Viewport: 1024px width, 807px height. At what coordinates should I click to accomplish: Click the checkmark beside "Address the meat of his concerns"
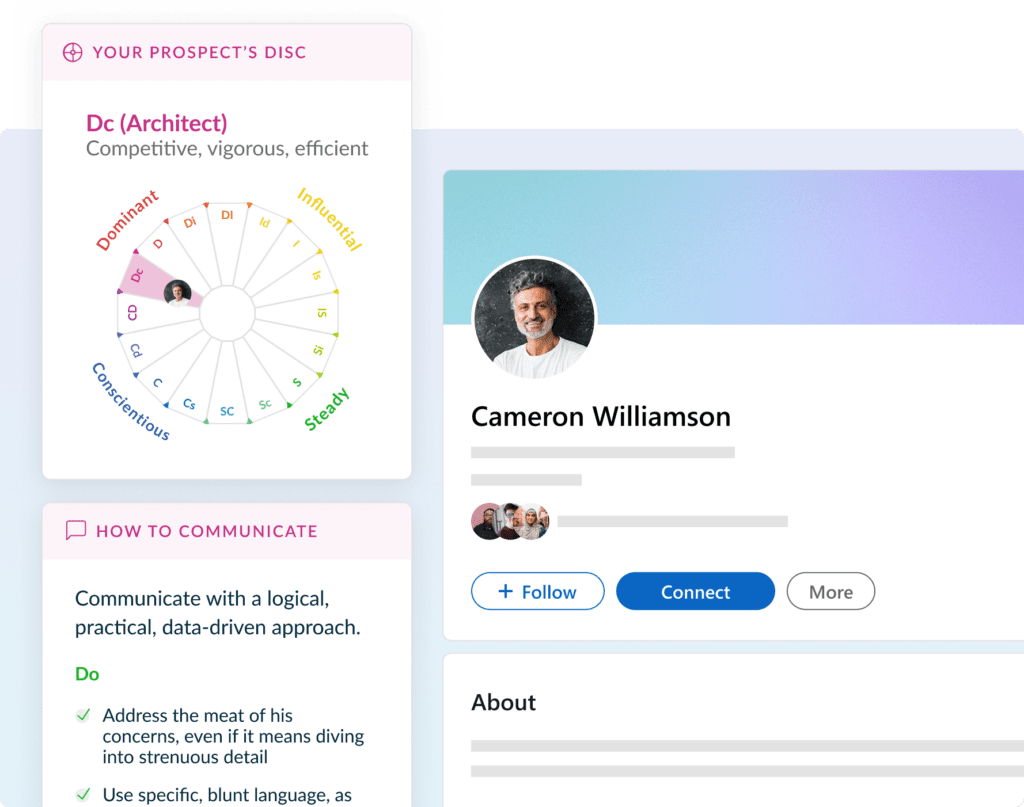tap(84, 717)
